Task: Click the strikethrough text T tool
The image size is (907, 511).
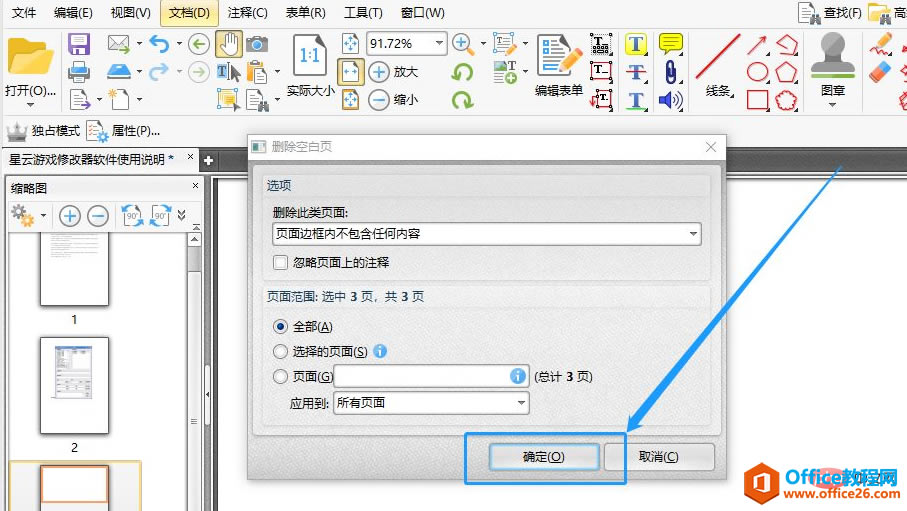Action: tap(636, 72)
